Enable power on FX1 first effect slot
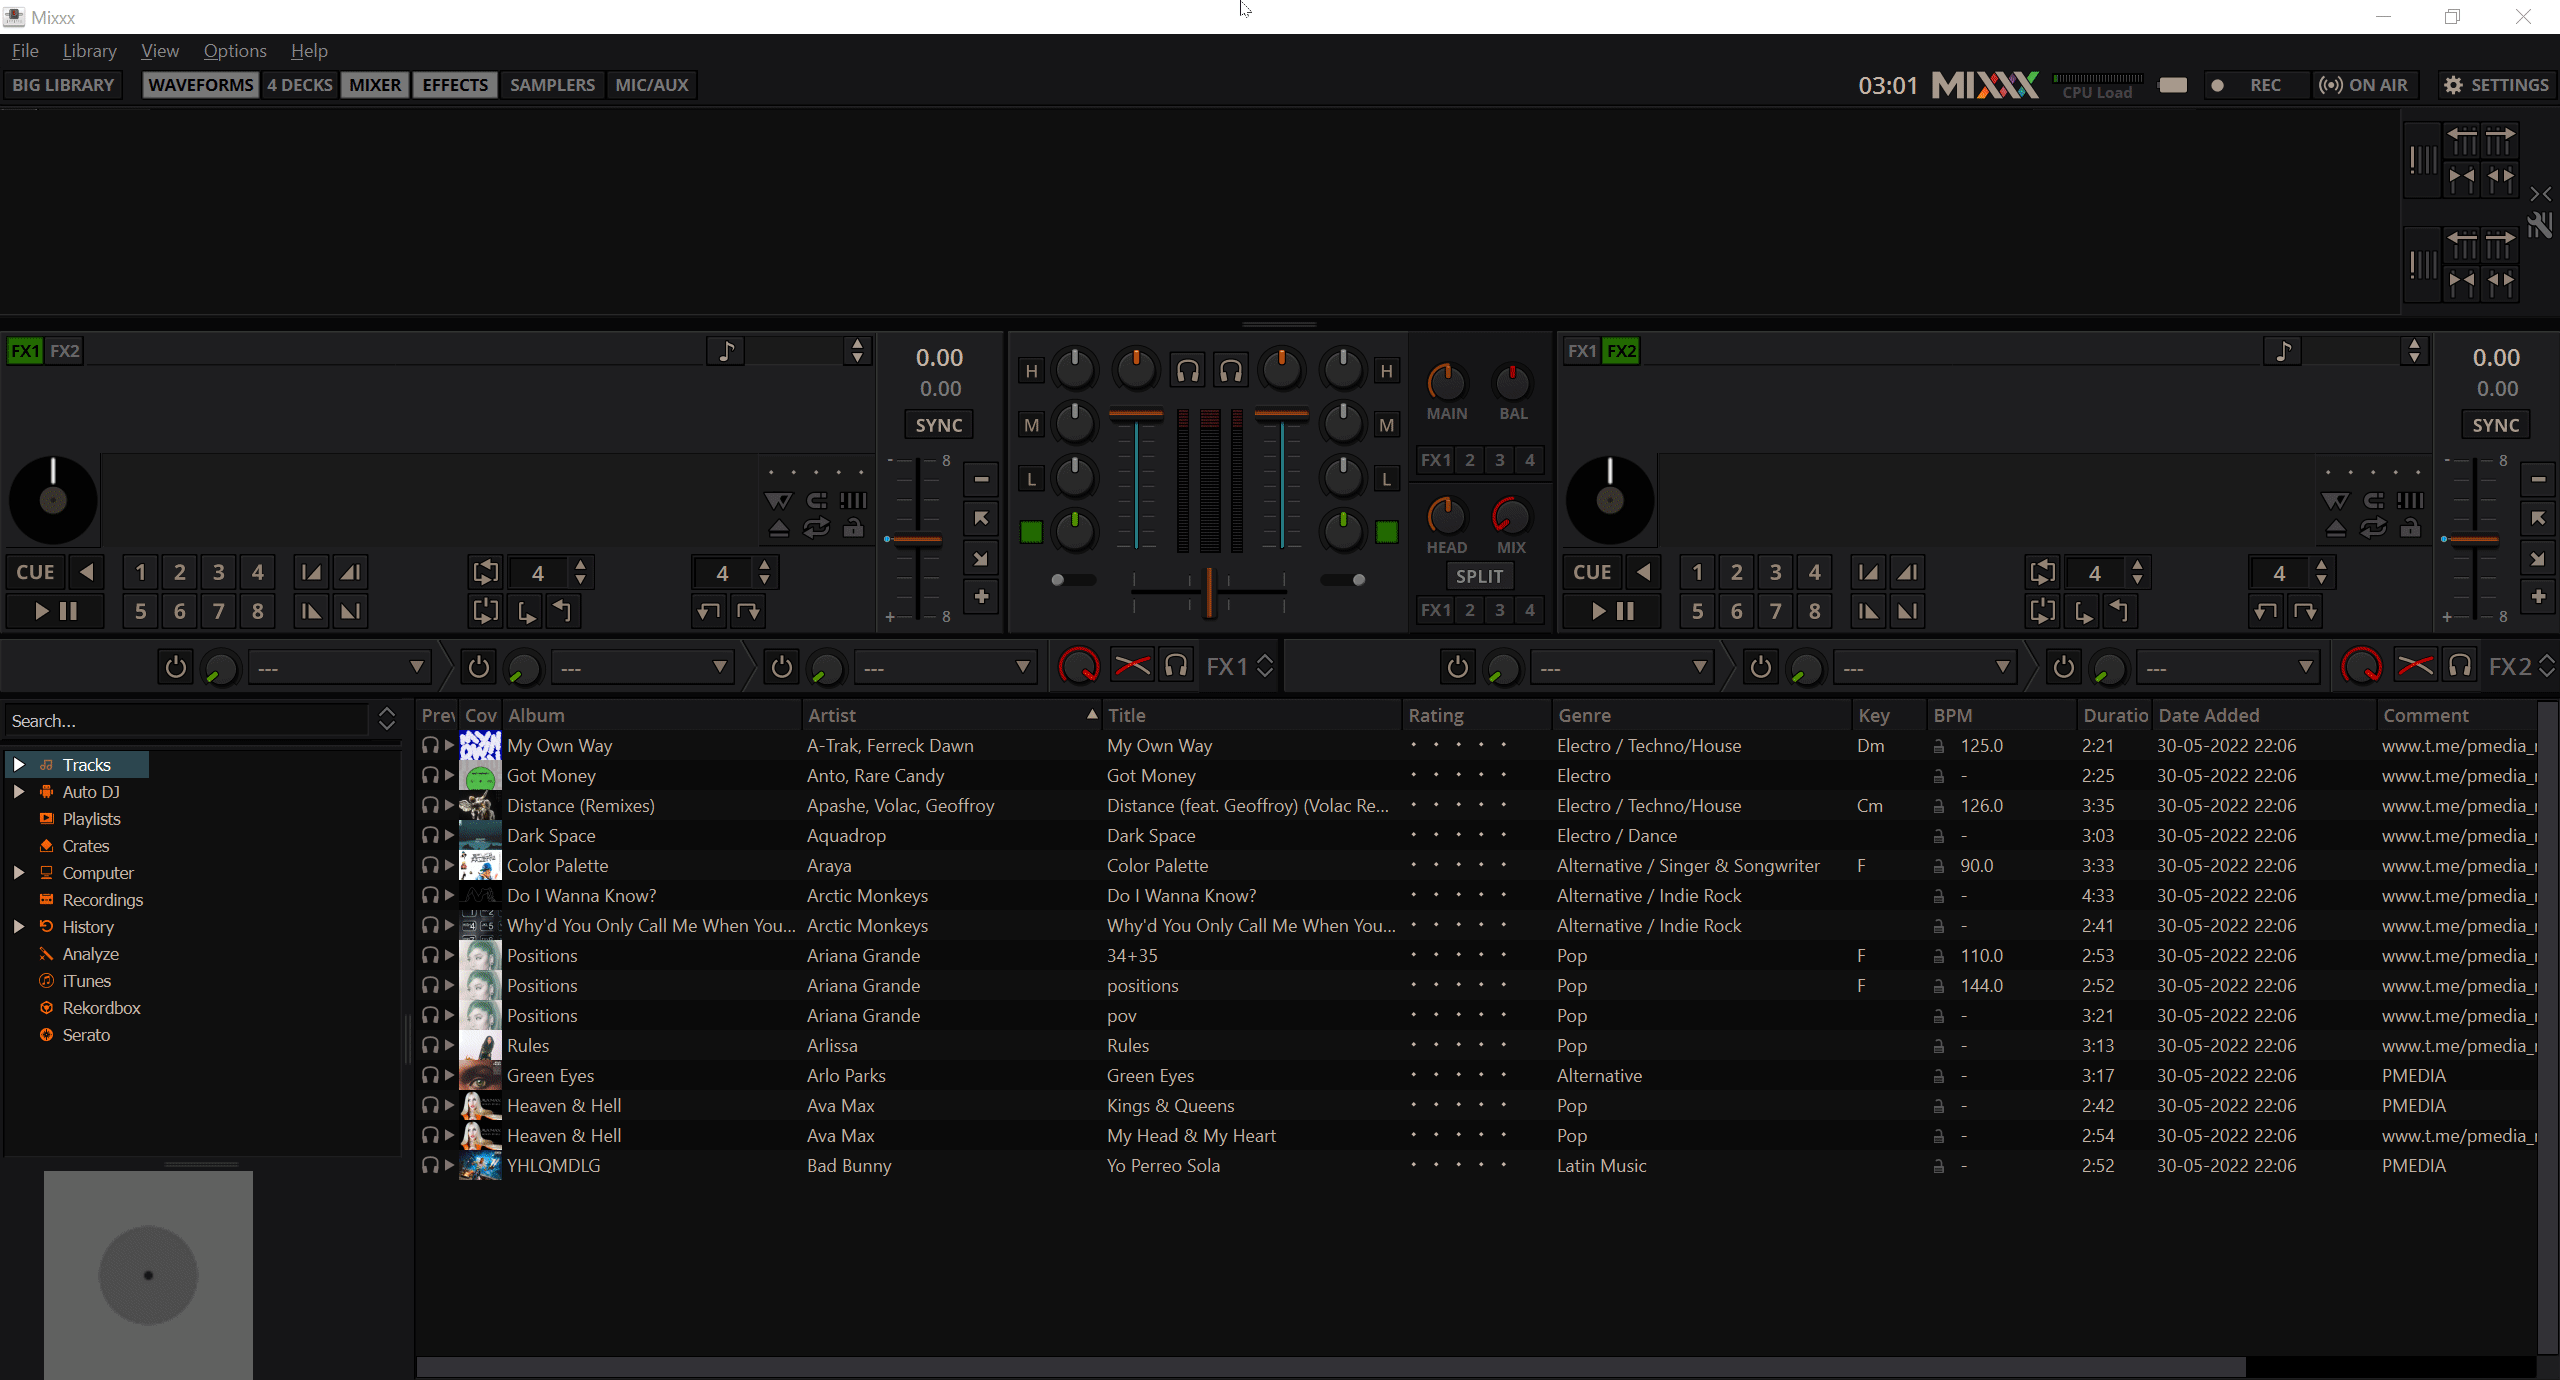This screenshot has width=2560, height=1380. pyautogui.click(x=175, y=667)
